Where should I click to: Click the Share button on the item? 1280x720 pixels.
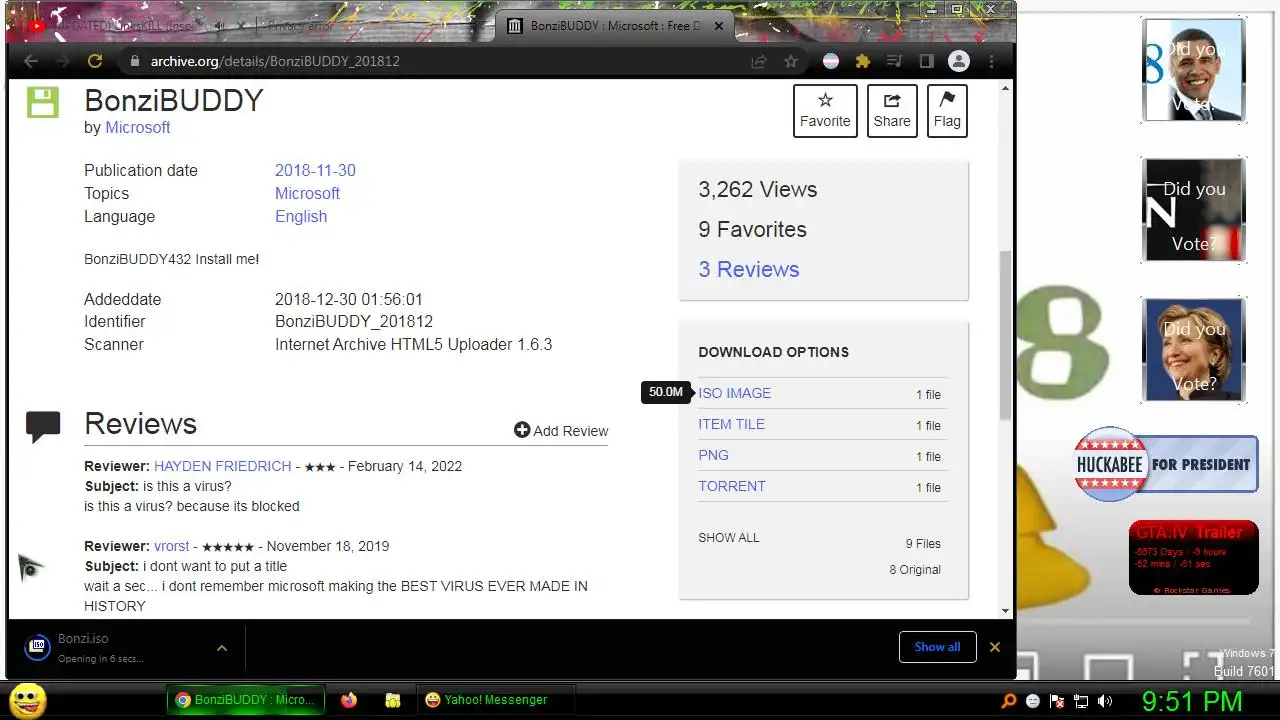(x=892, y=110)
